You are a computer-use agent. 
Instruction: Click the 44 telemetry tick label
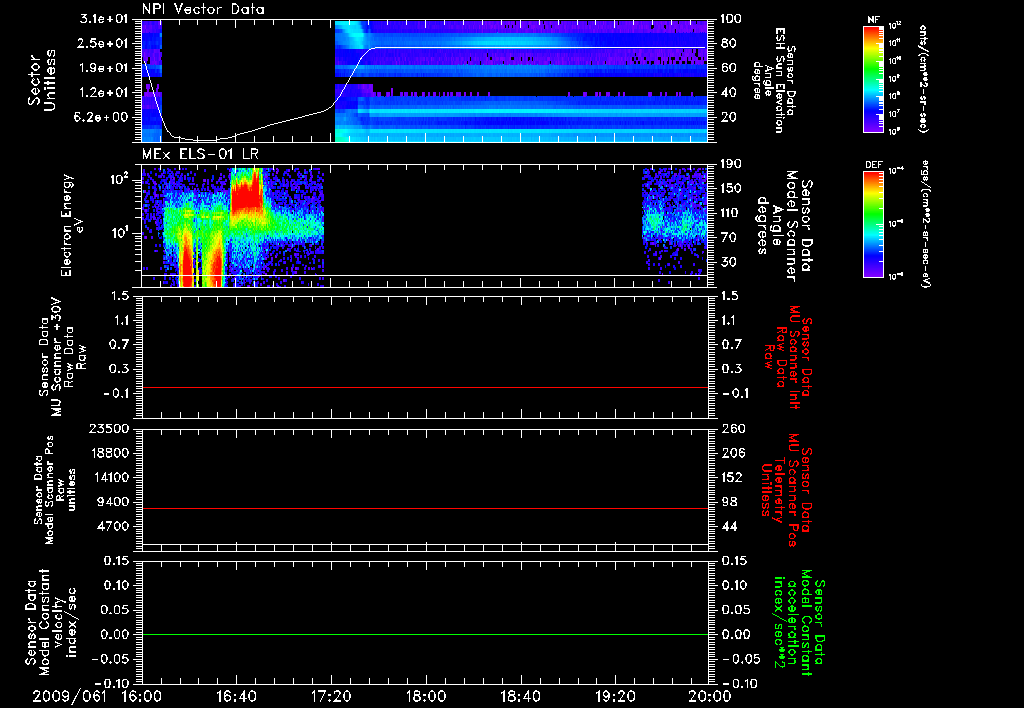[729, 526]
